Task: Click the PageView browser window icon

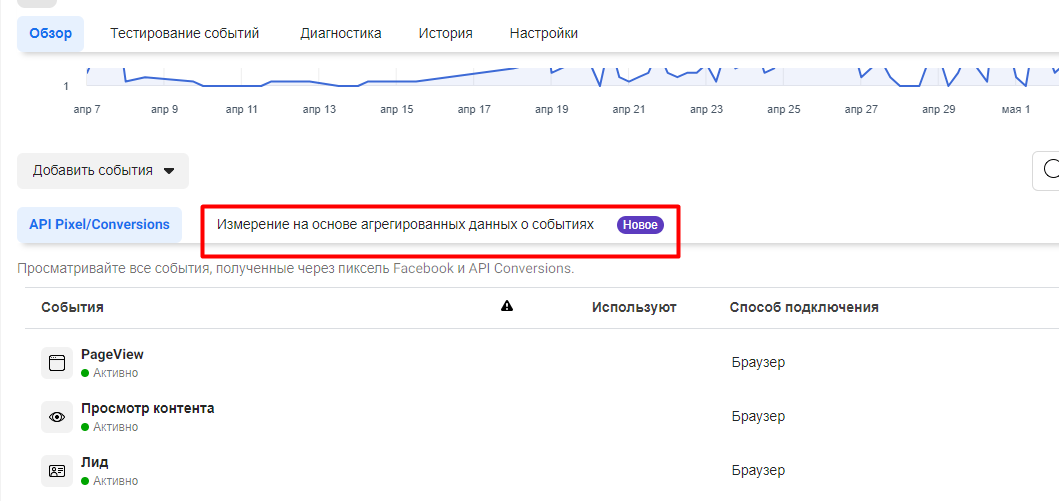Action: click(x=57, y=363)
